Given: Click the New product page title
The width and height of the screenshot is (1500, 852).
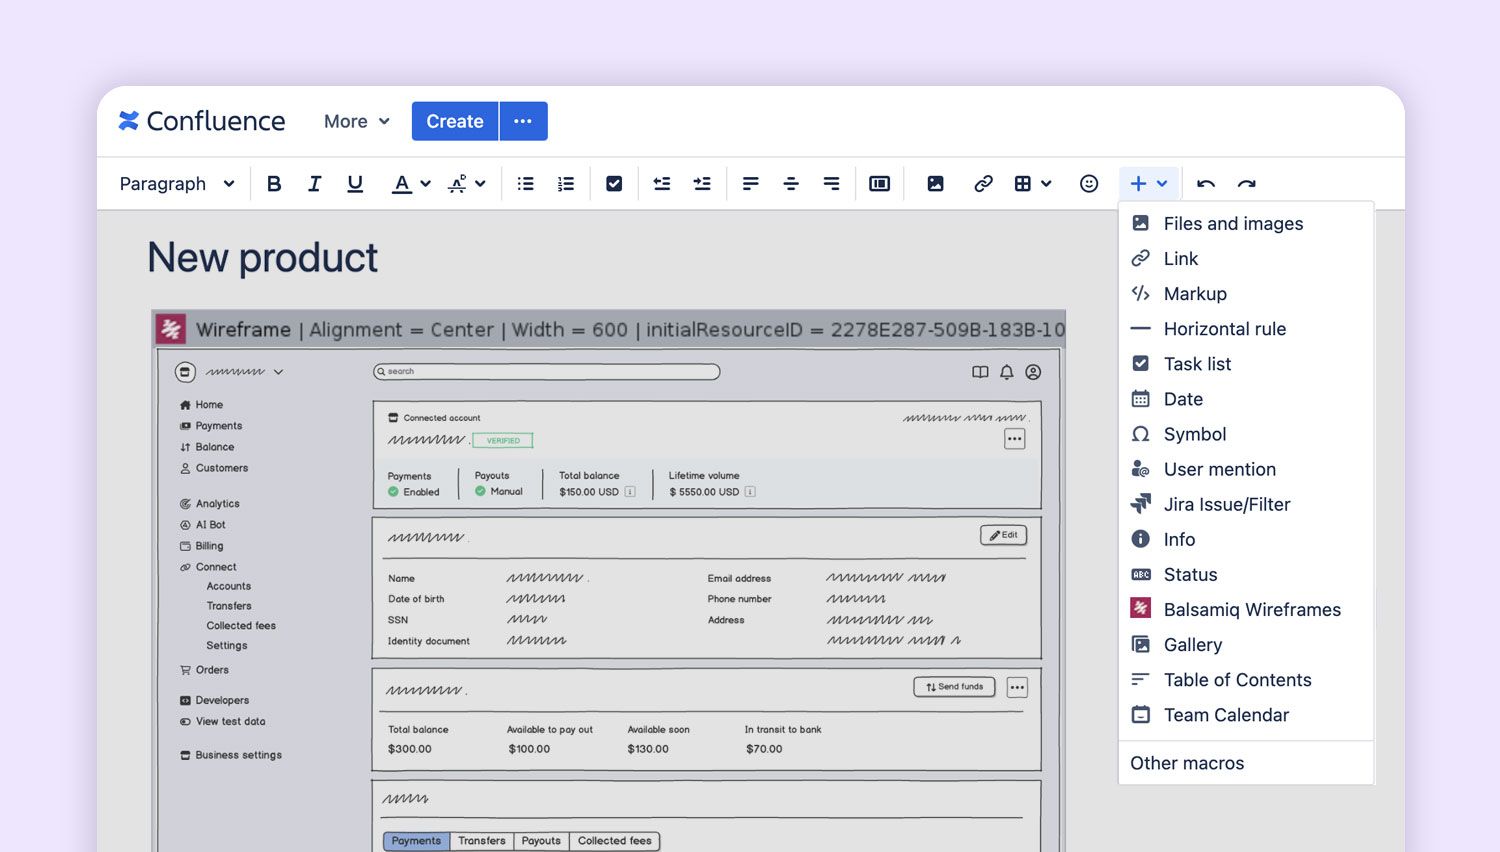Looking at the screenshot, I should [263, 258].
